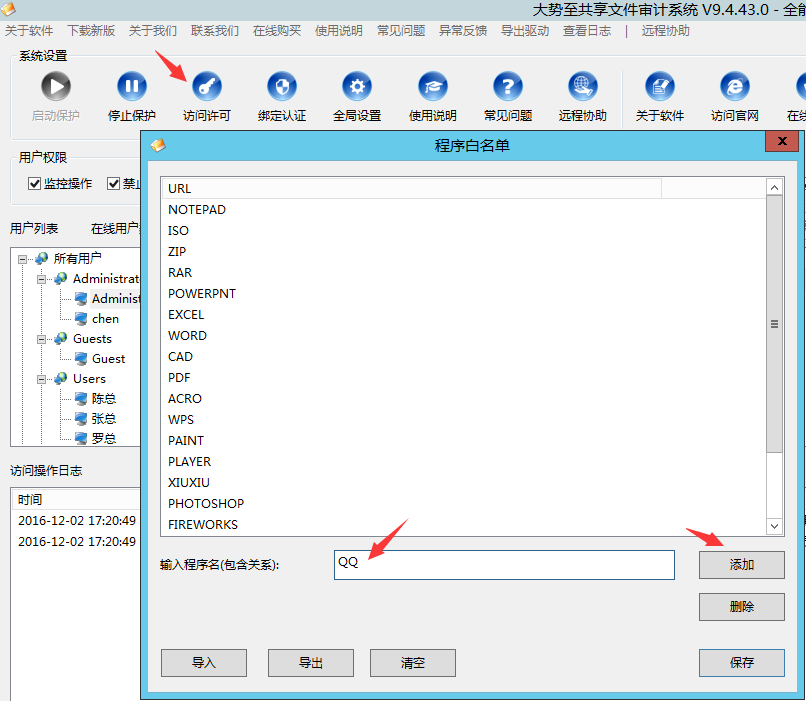Click the 绑定认证 shield icon

click(282, 87)
